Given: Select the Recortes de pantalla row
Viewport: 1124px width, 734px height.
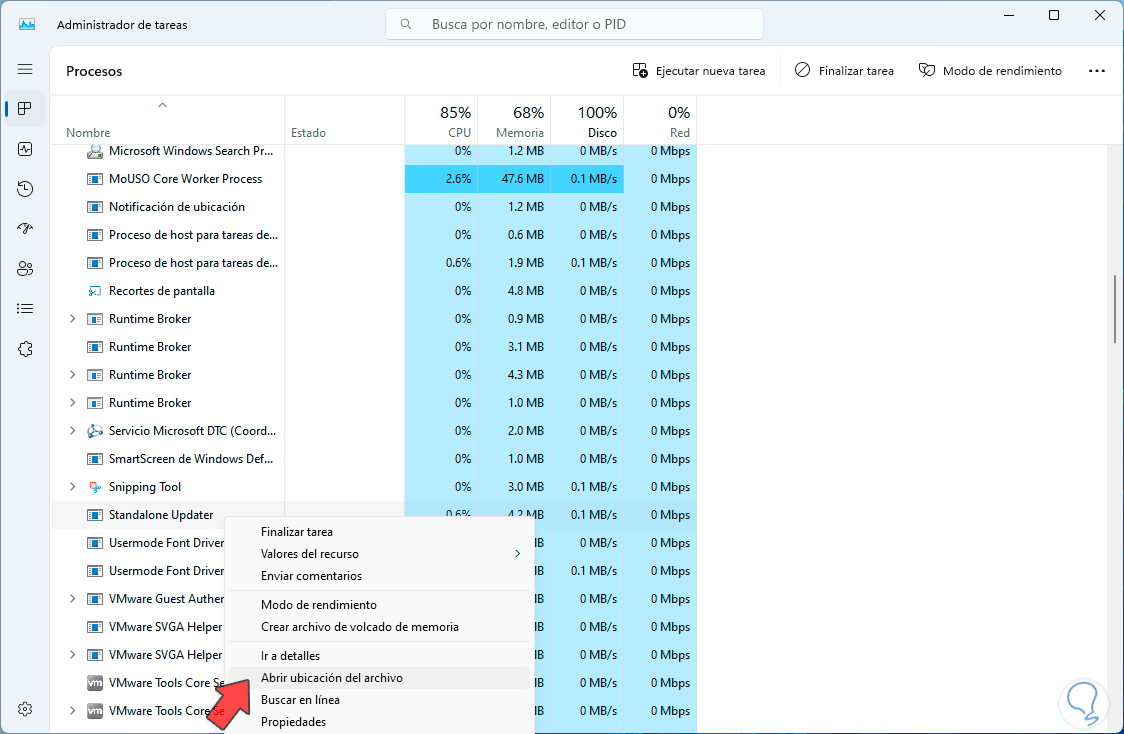Looking at the screenshot, I should 373,291.
